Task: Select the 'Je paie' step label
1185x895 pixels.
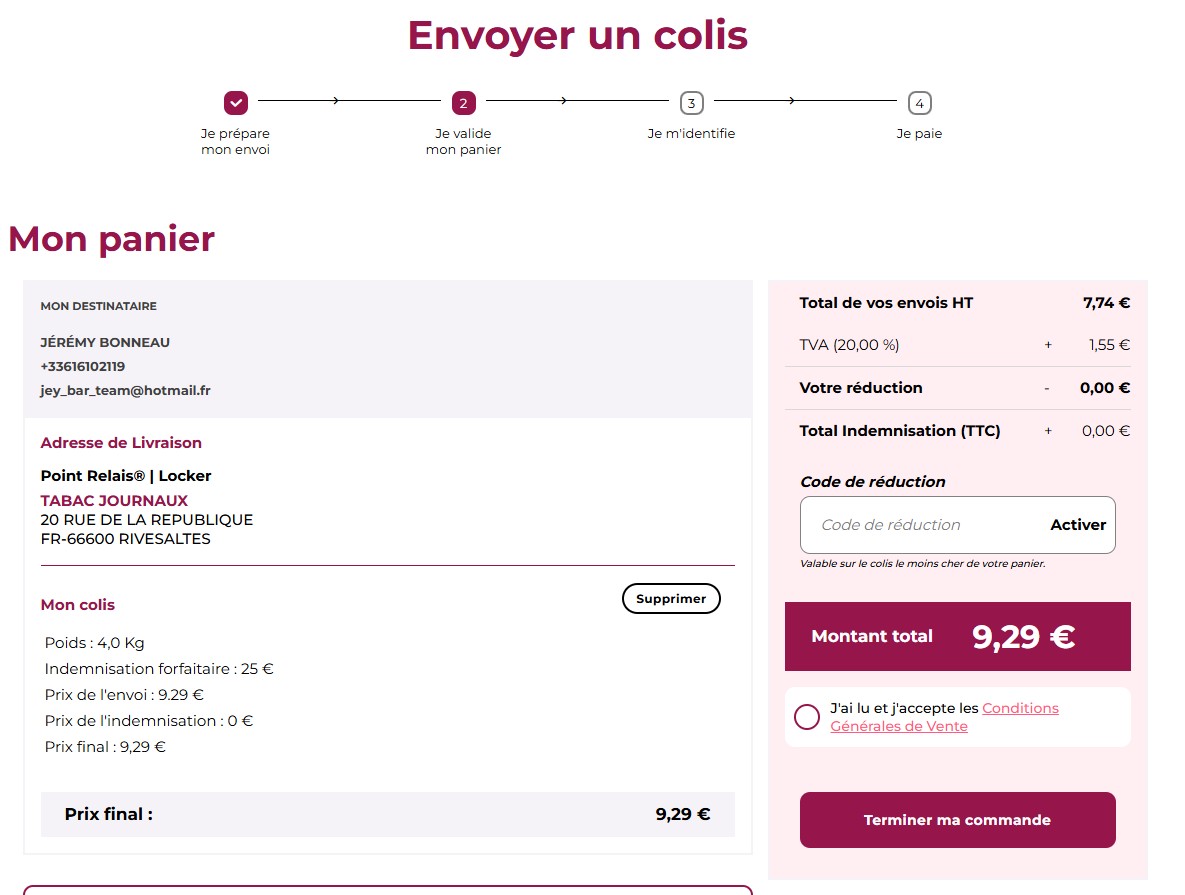Action: 919,133
